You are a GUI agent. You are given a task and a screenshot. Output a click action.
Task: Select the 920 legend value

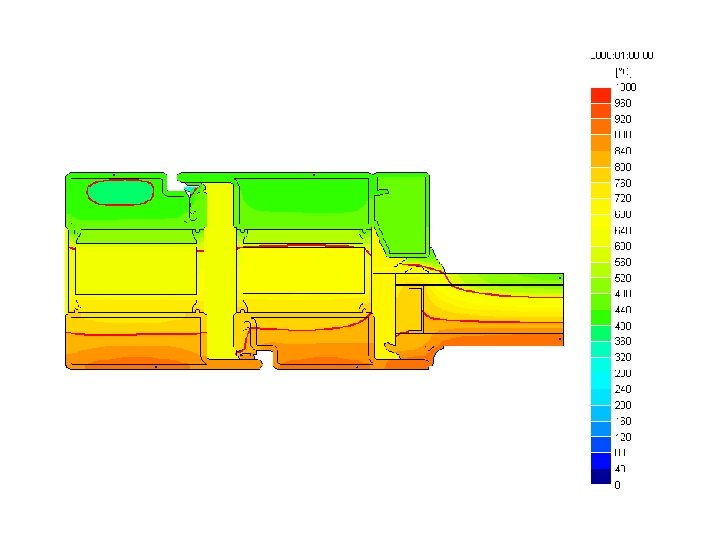coord(623,119)
